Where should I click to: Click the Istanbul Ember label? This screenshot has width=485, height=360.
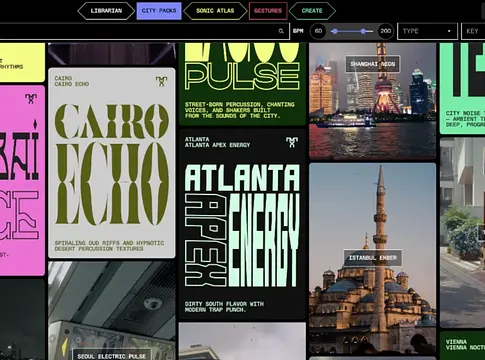373,258
